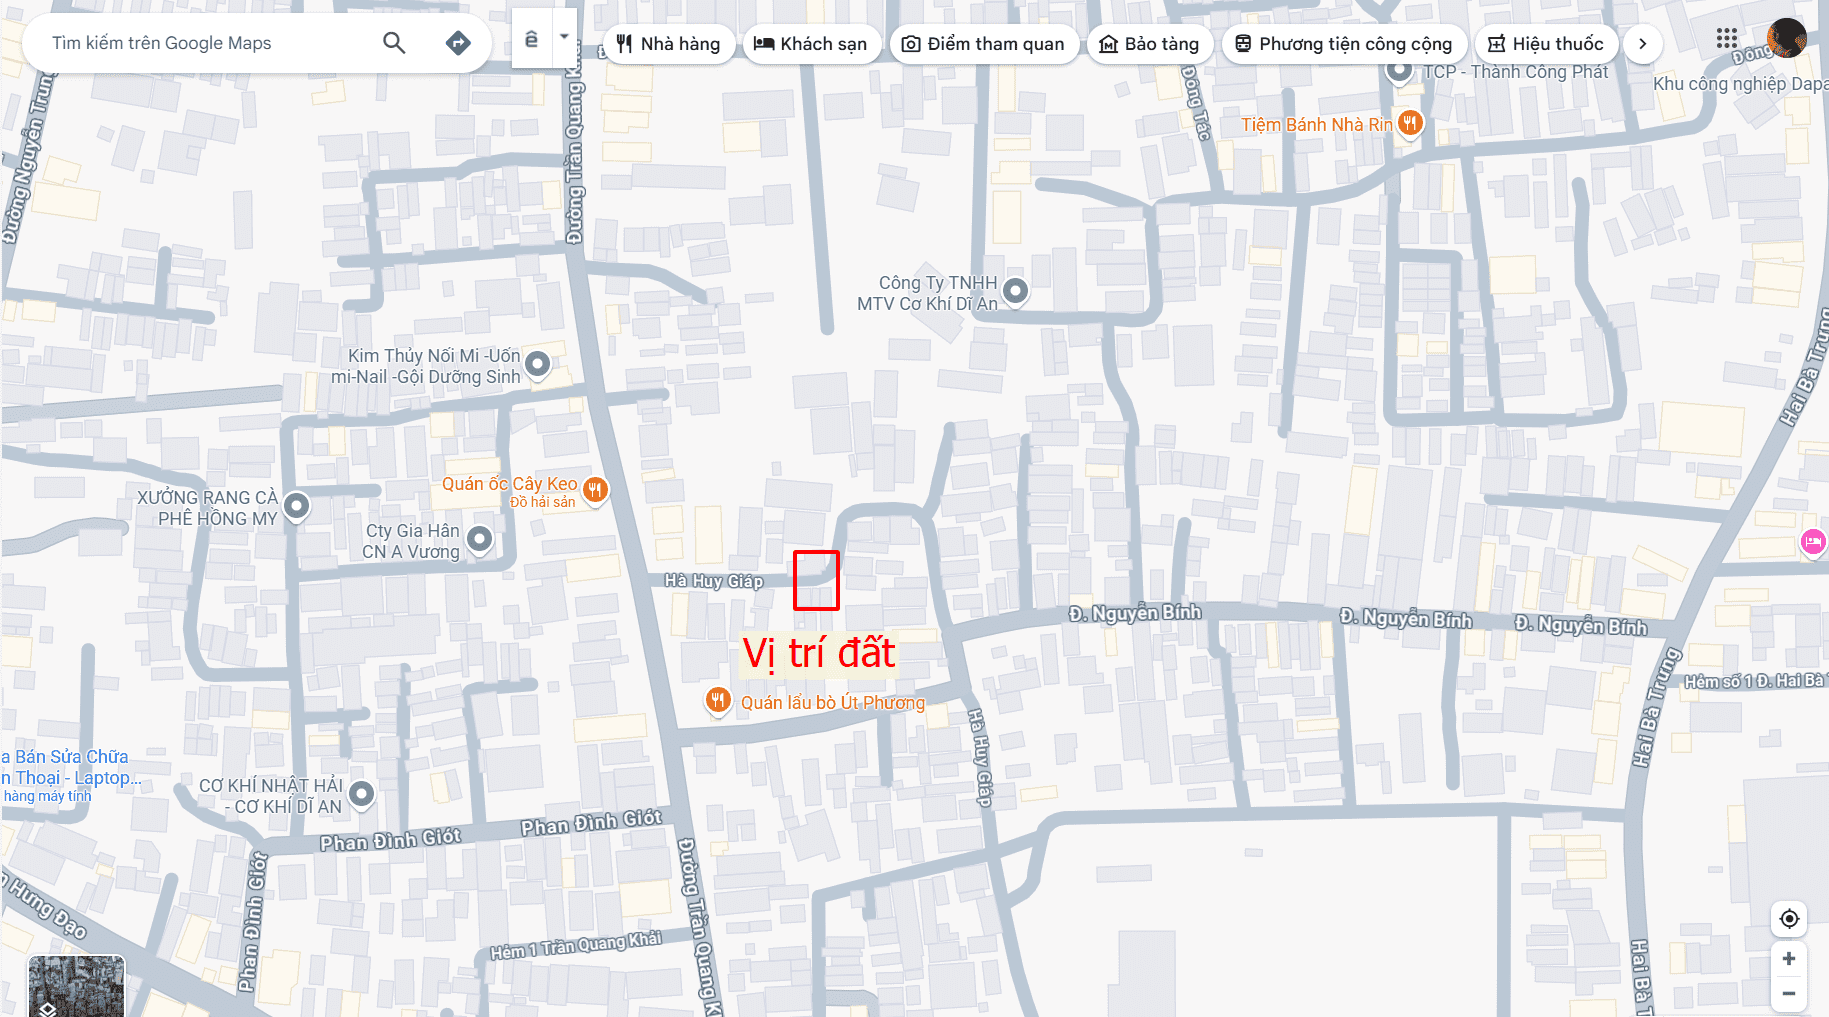Filter by Khách sạn category
This screenshot has width=1829, height=1017.
click(x=811, y=44)
